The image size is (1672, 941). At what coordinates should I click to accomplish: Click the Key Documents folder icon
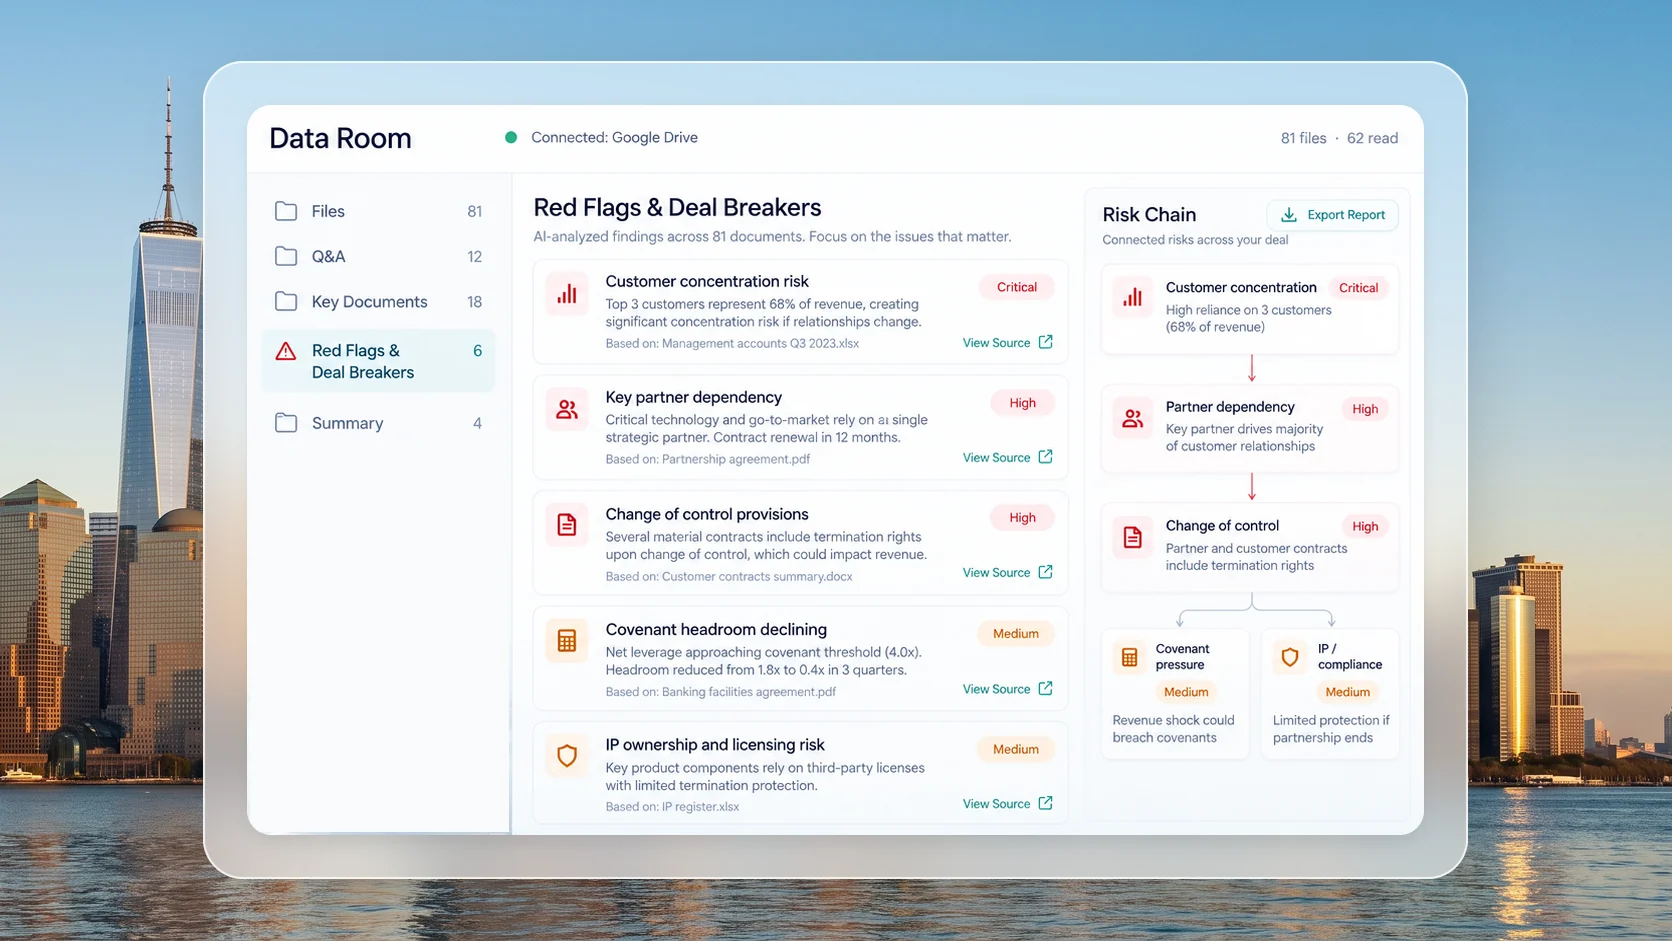point(286,301)
